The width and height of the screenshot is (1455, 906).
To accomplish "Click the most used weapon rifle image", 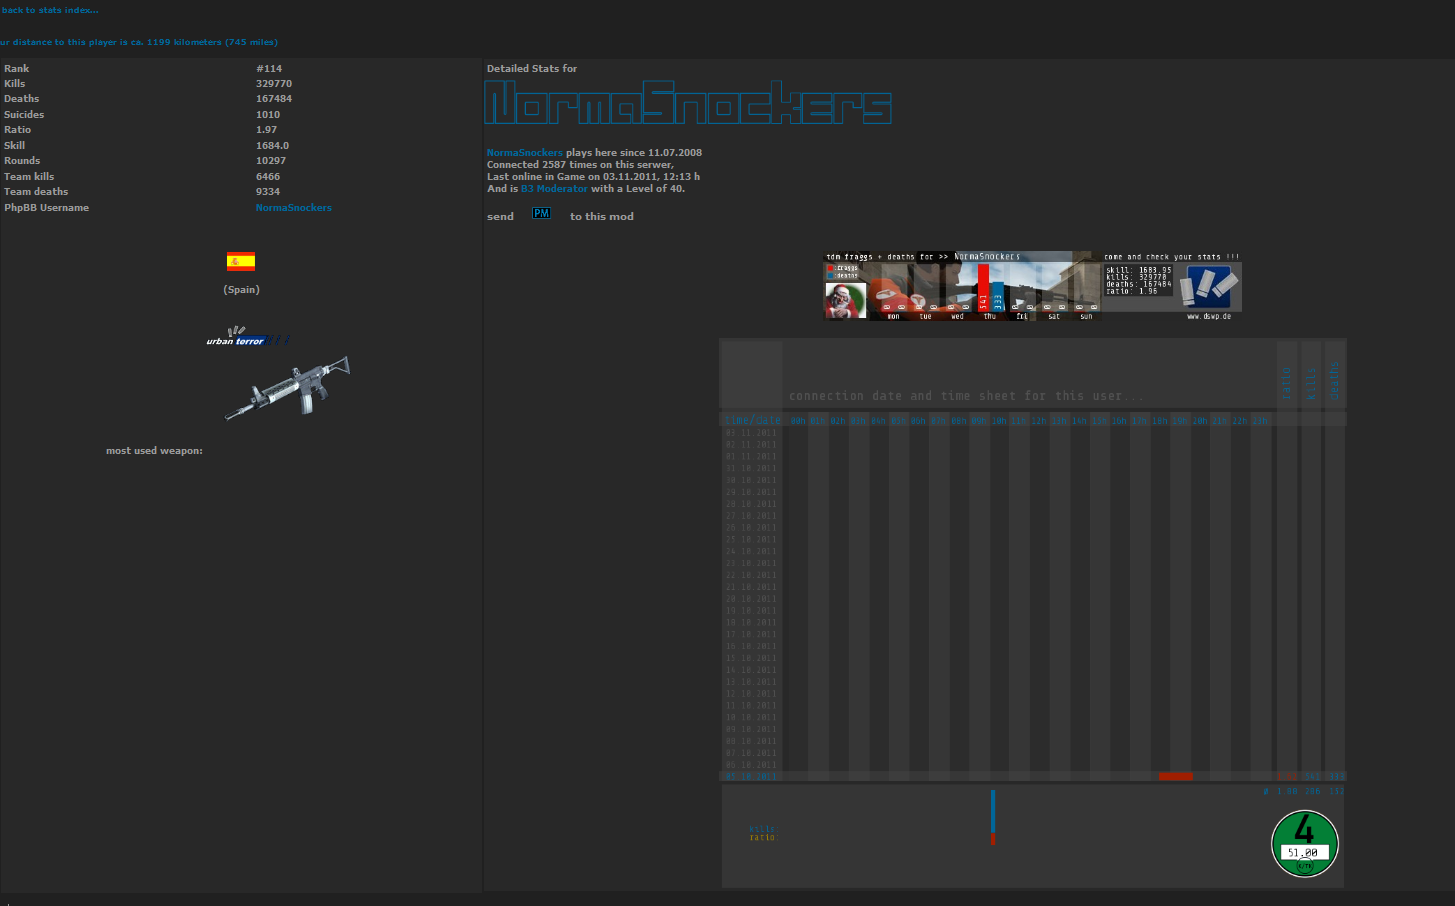I will [288, 387].
